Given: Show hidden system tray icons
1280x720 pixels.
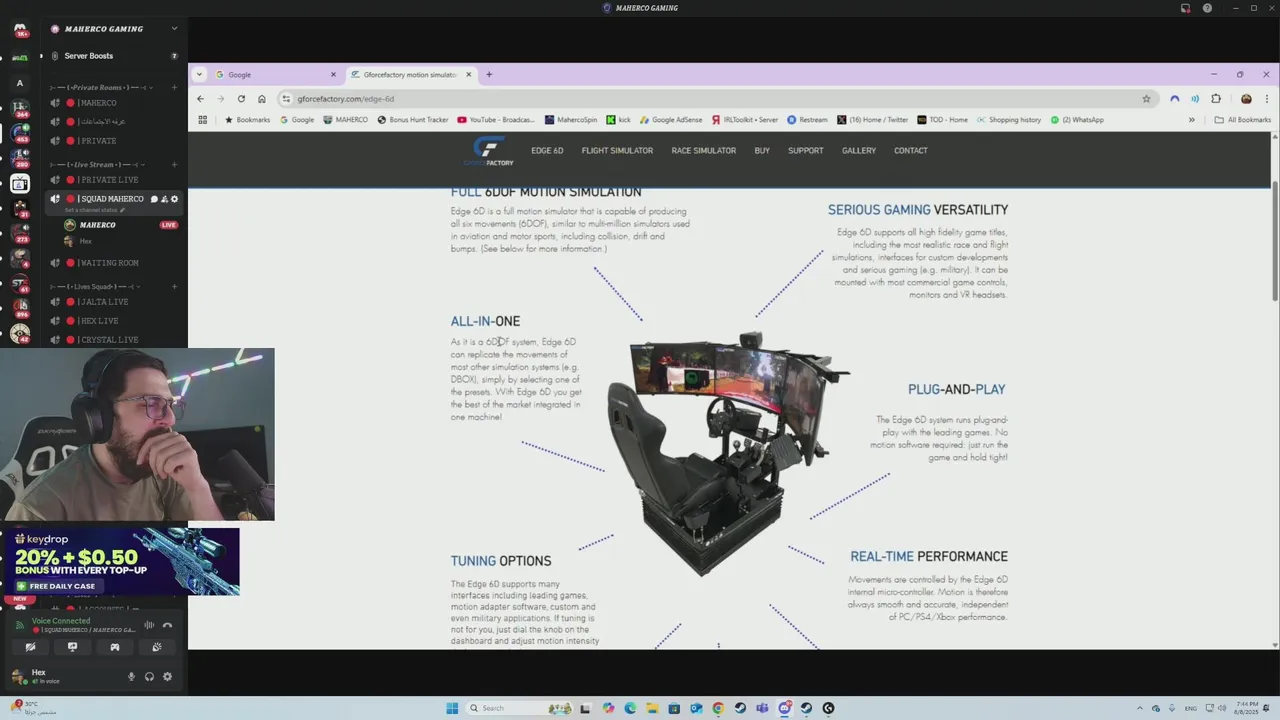Looking at the screenshot, I should pos(1140,708).
